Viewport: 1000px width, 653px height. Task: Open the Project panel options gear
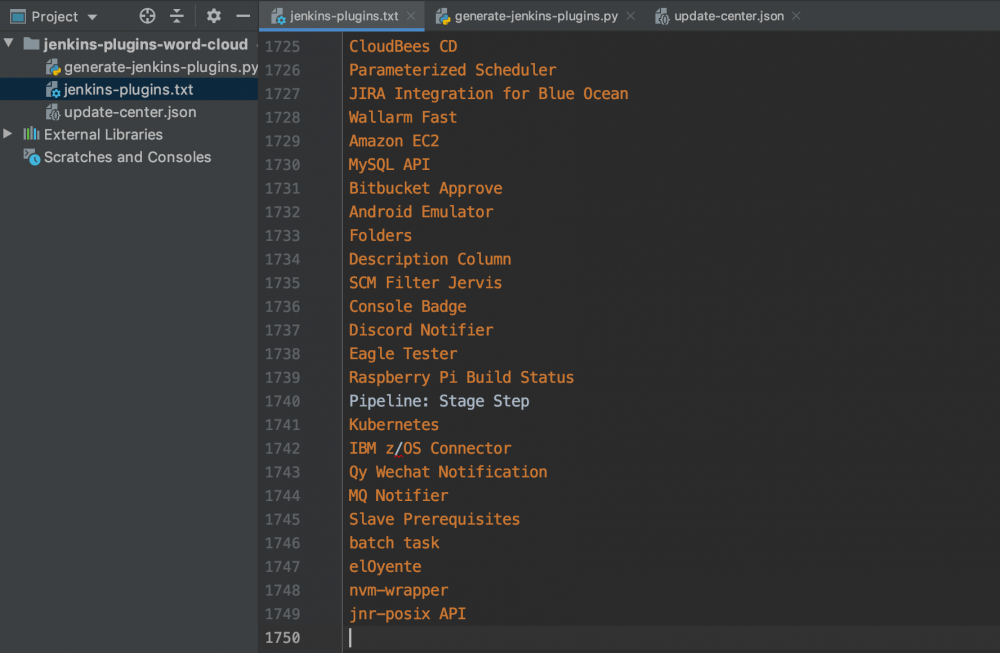[x=213, y=16]
